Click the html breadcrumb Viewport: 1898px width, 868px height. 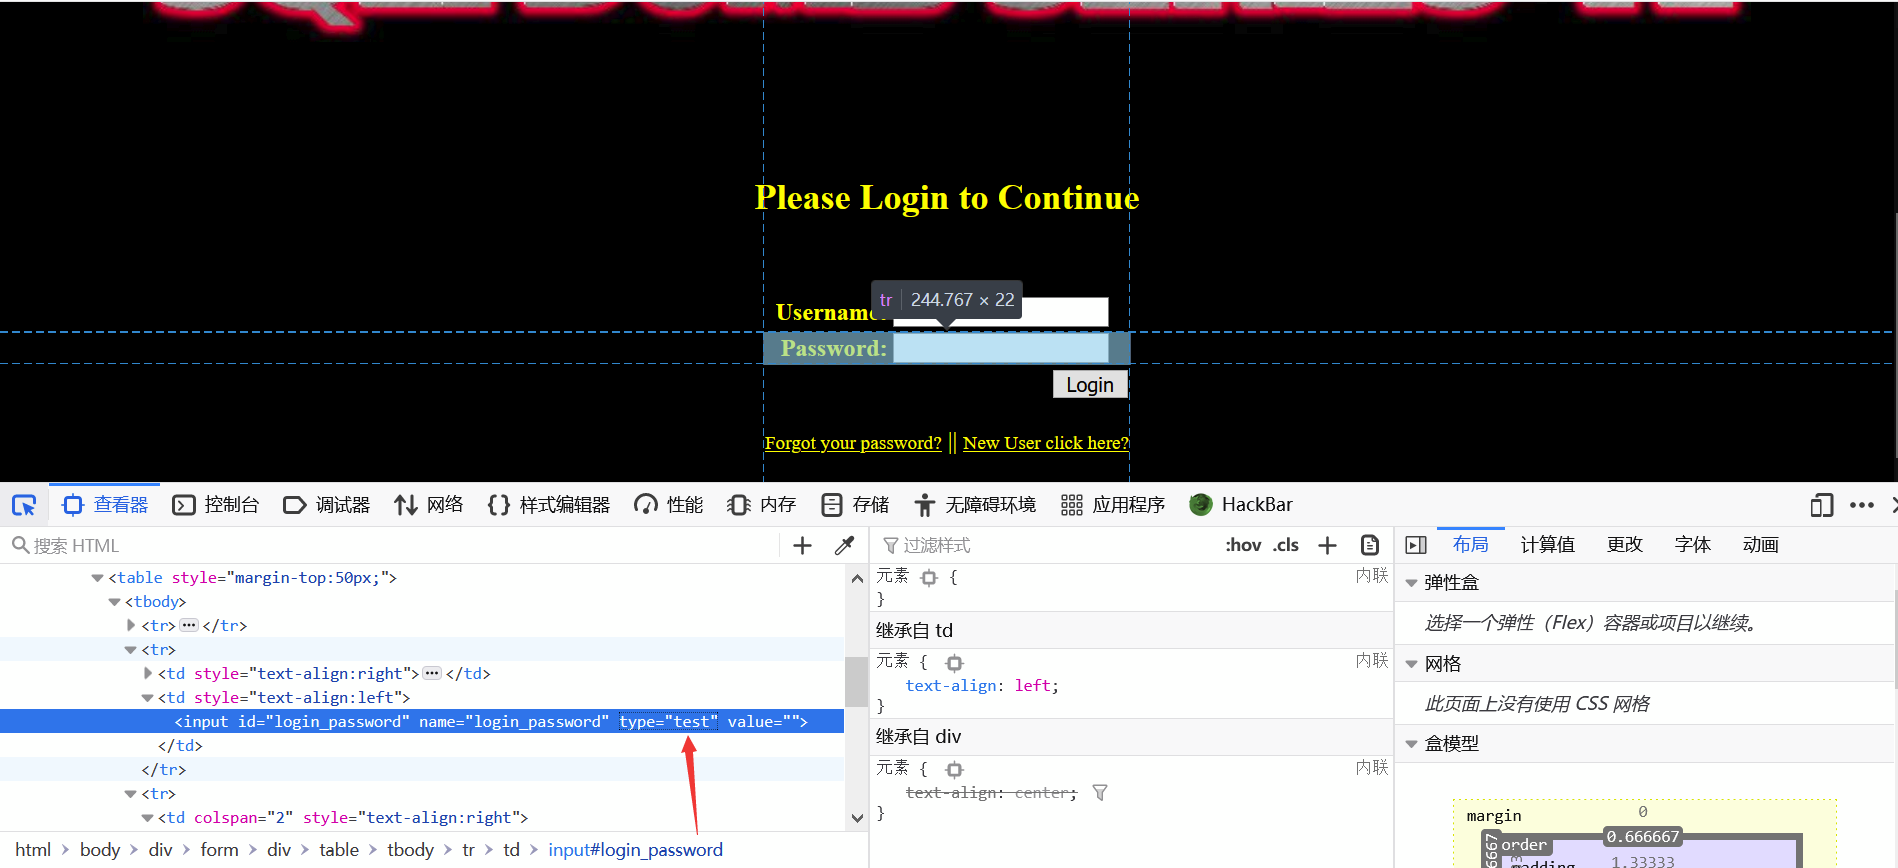pyautogui.click(x=33, y=850)
